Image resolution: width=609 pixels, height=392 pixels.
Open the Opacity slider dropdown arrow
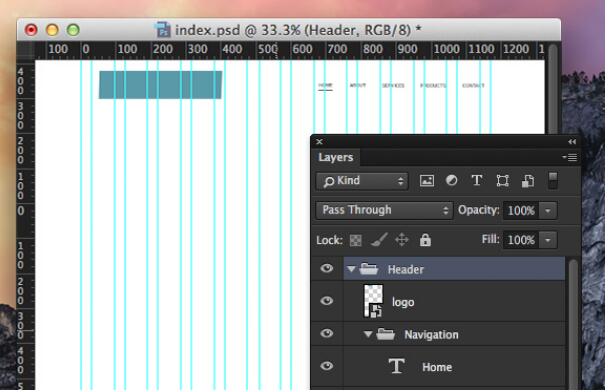(x=548, y=211)
